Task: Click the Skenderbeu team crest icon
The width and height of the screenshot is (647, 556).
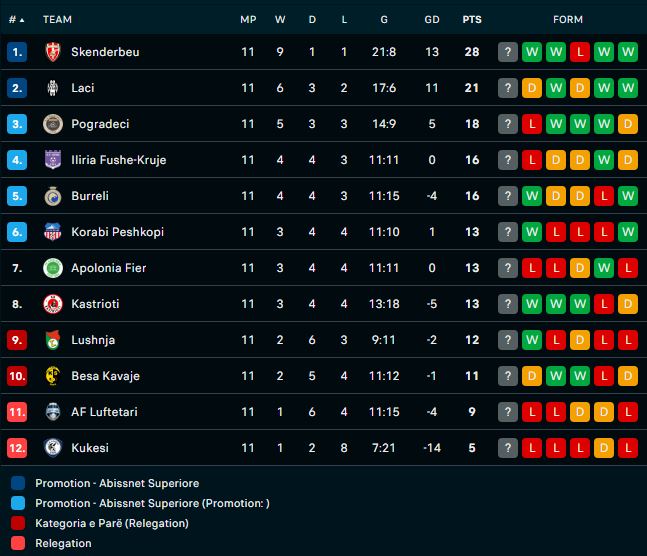Action: pos(53,52)
